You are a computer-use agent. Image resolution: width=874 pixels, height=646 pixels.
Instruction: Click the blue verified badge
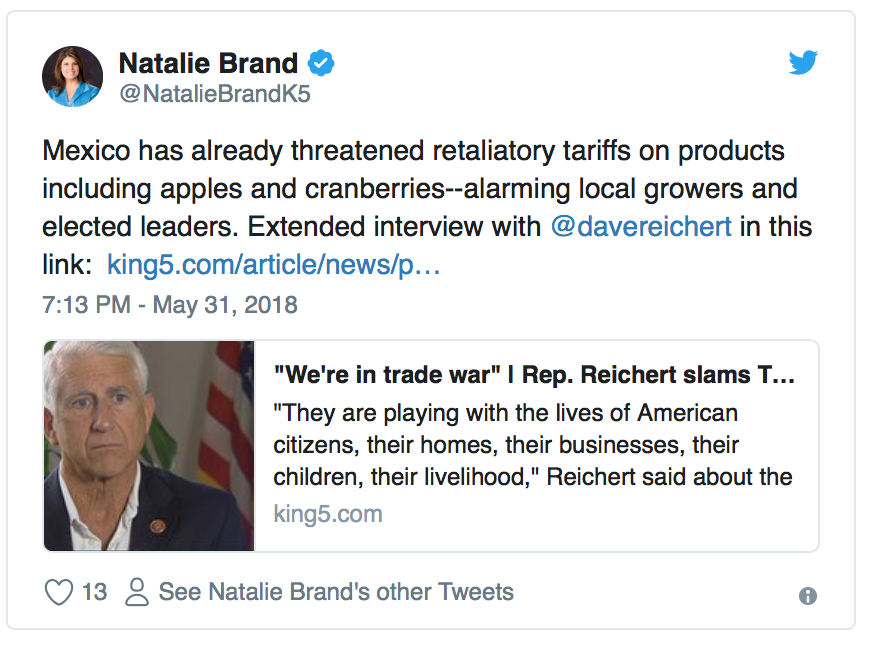click(x=321, y=62)
